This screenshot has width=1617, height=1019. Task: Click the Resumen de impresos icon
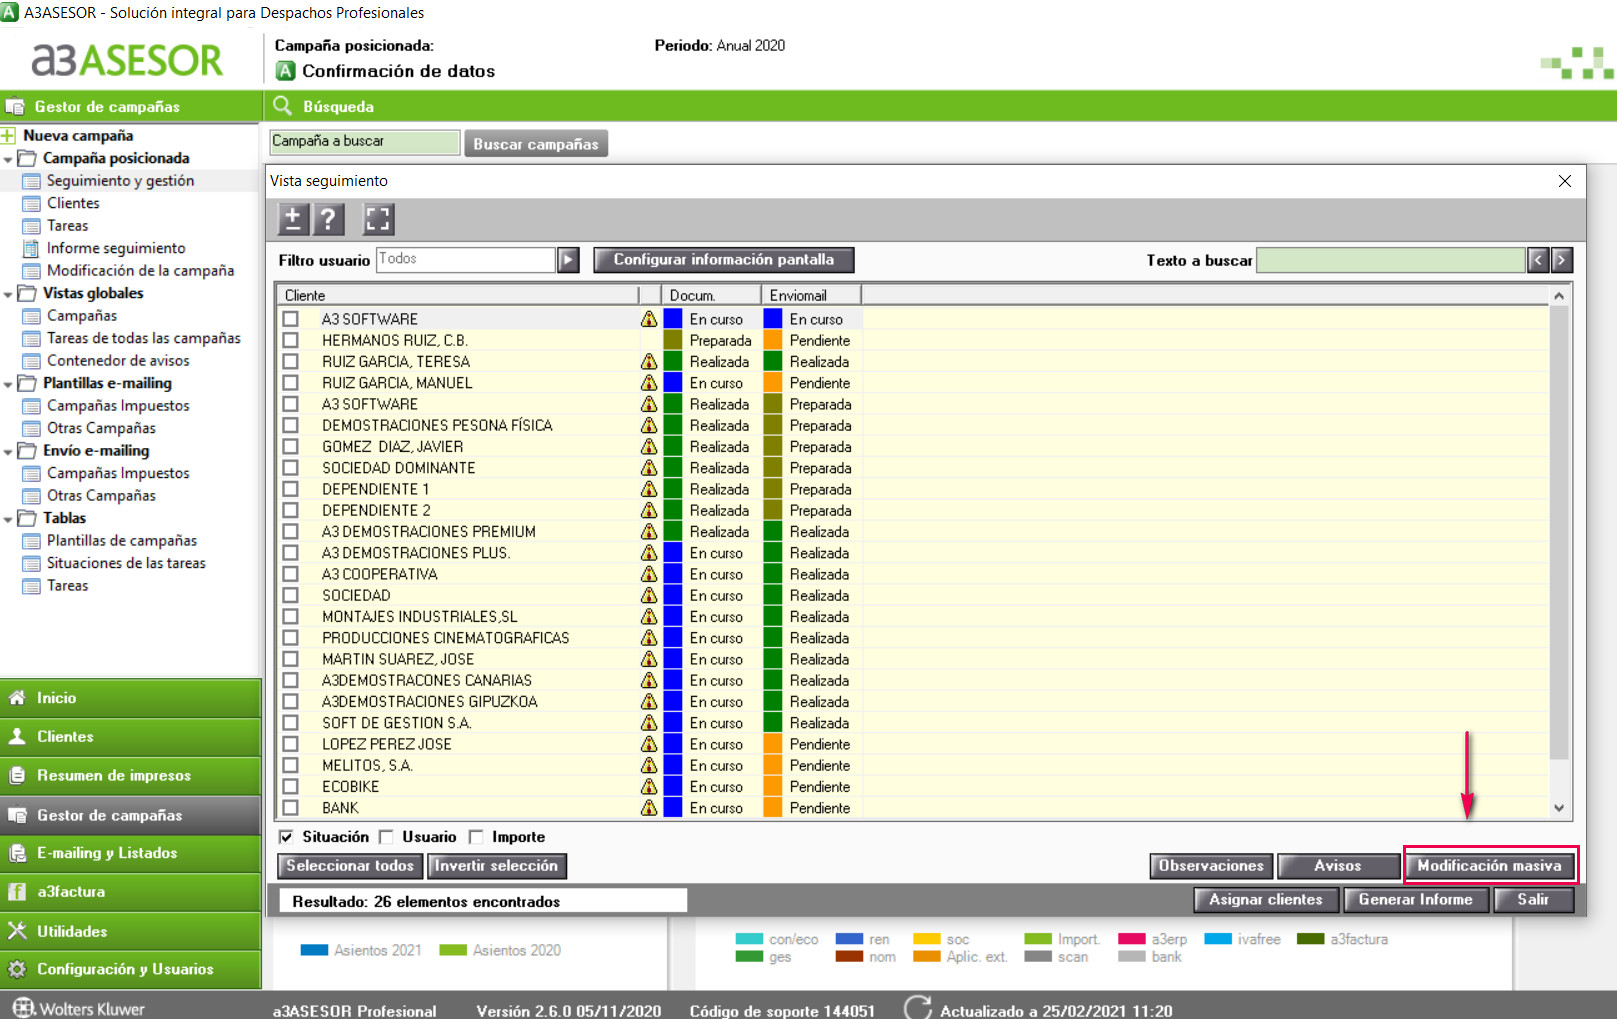(x=17, y=776)
